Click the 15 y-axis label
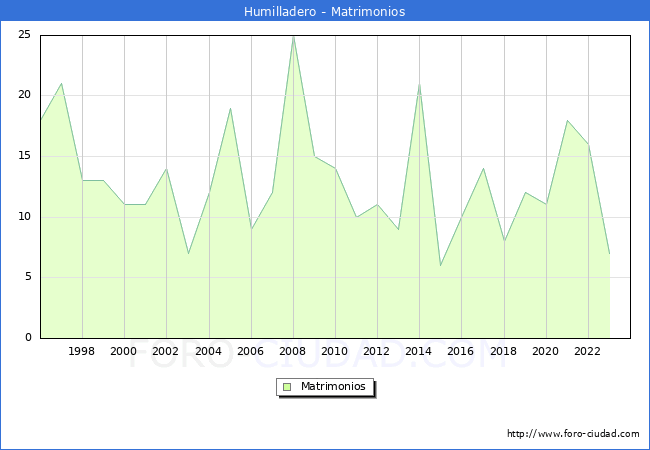The image size is (650, 450). point(24,156)
